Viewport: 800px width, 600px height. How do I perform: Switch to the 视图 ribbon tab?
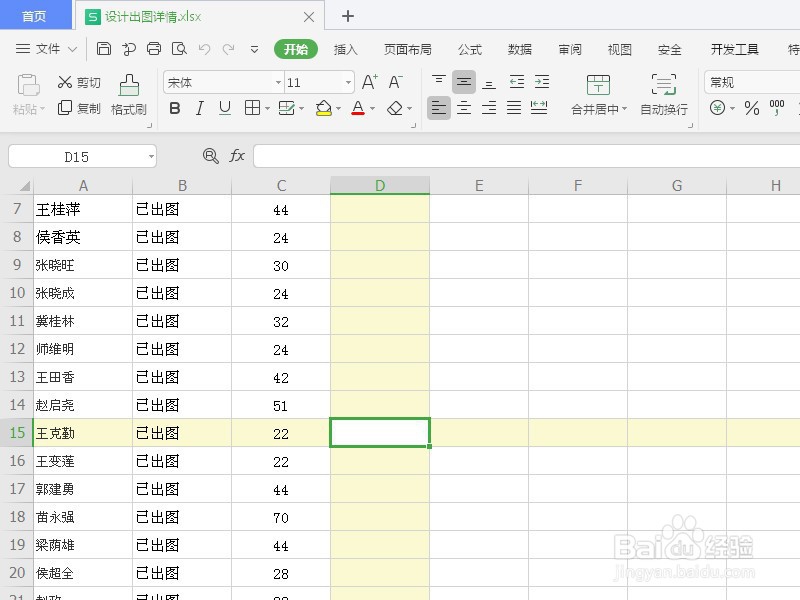(620, 49)
